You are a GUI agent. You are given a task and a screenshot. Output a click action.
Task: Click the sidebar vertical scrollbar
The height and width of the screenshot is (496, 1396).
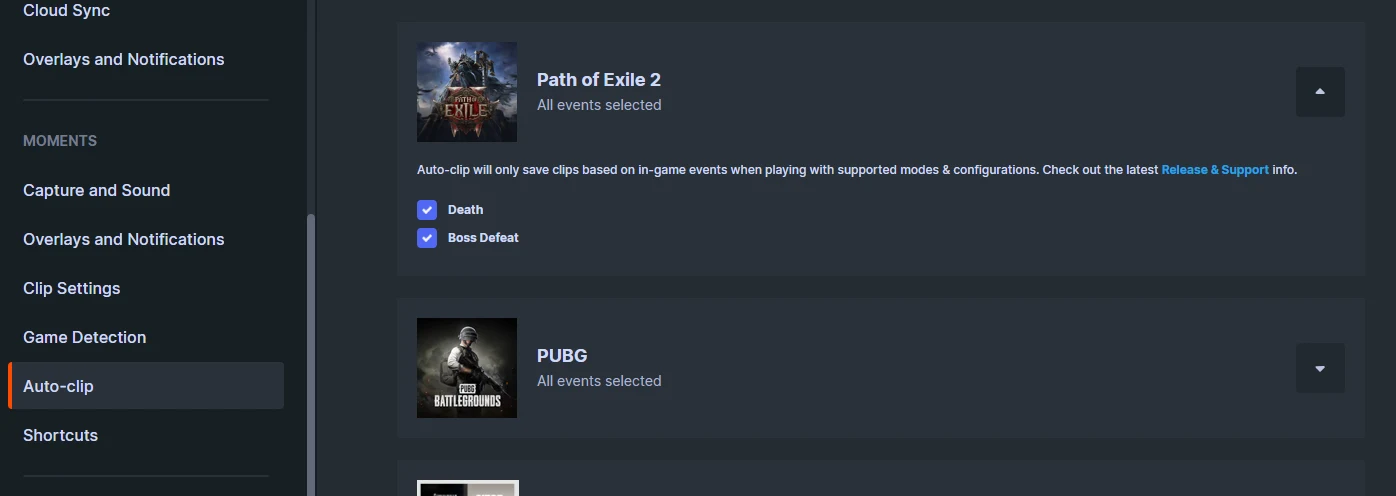(310, 355)
